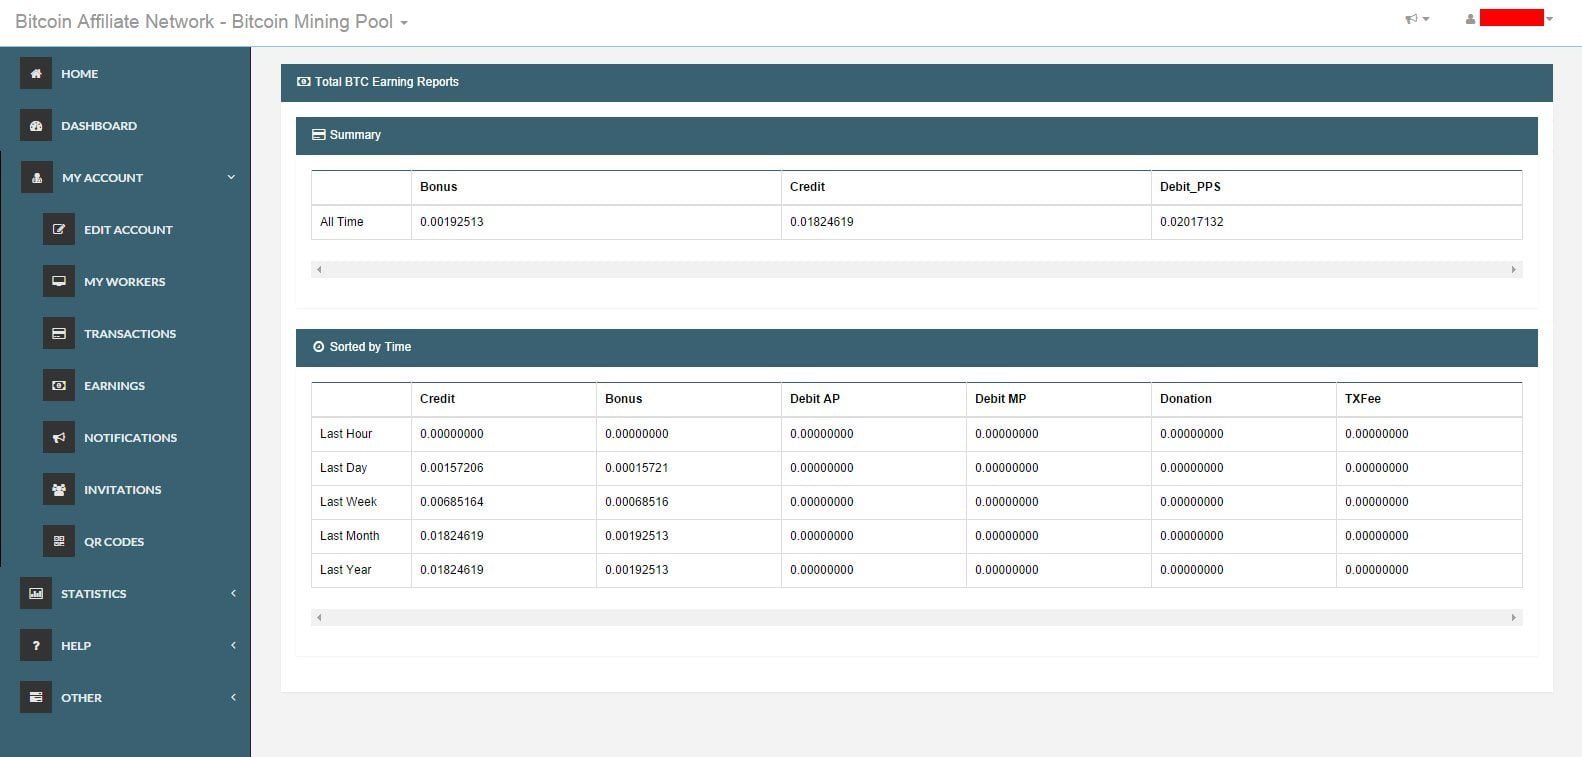Screen dimensions: 1582x757
Task: Click the Edit Account pencil icon
Action: [59, 230]
